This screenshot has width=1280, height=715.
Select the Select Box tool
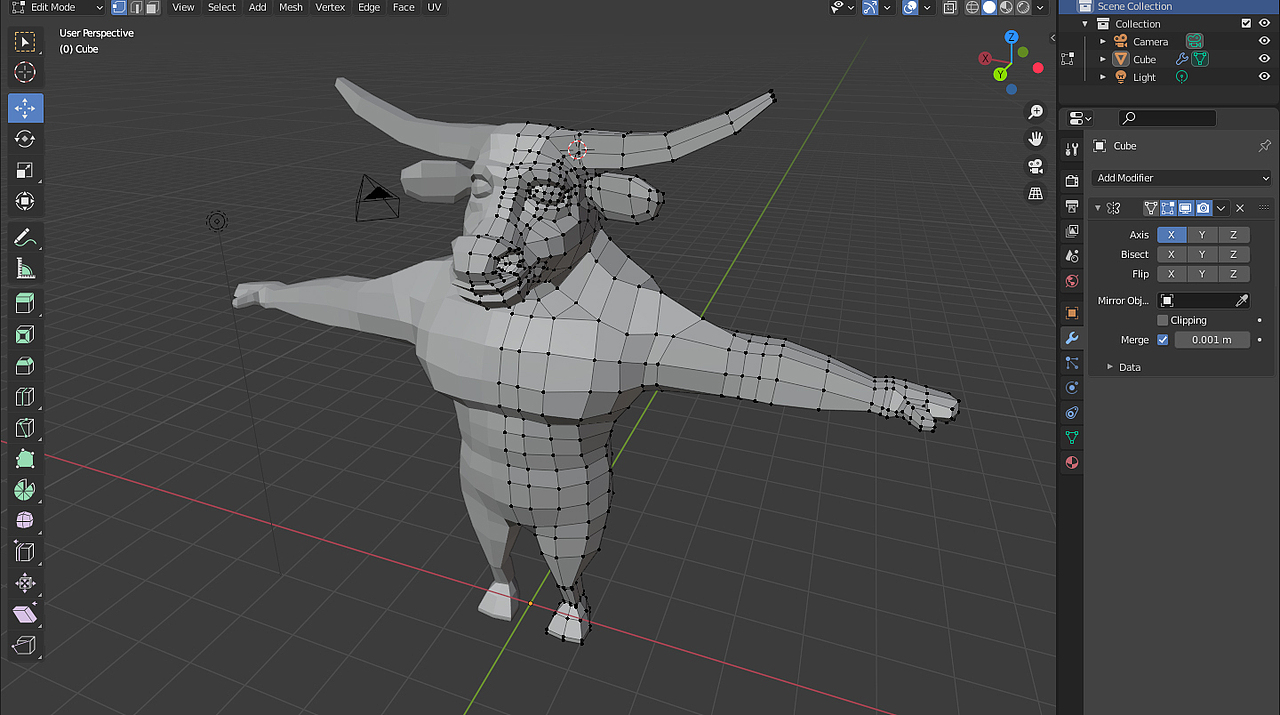tap(25, 42)
